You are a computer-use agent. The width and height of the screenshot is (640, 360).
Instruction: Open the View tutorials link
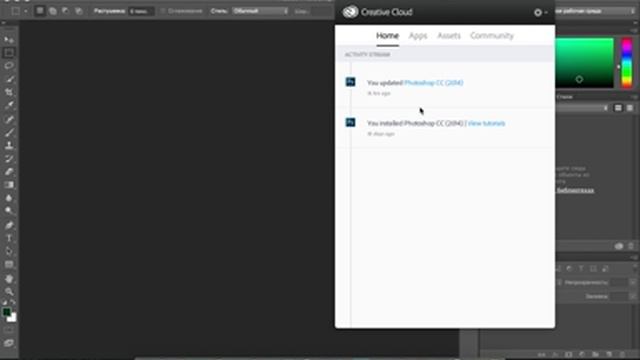pos(486,123)
